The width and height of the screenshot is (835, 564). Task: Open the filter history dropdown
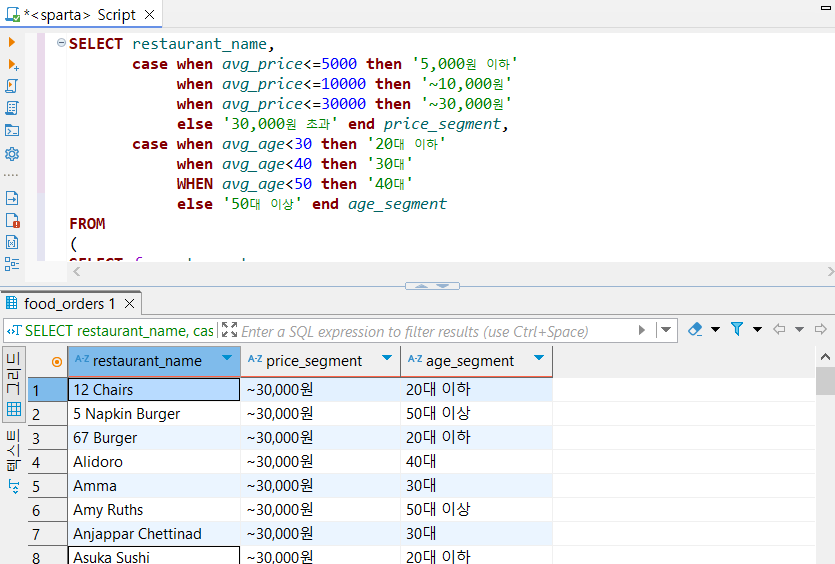[x=666, y=330]
